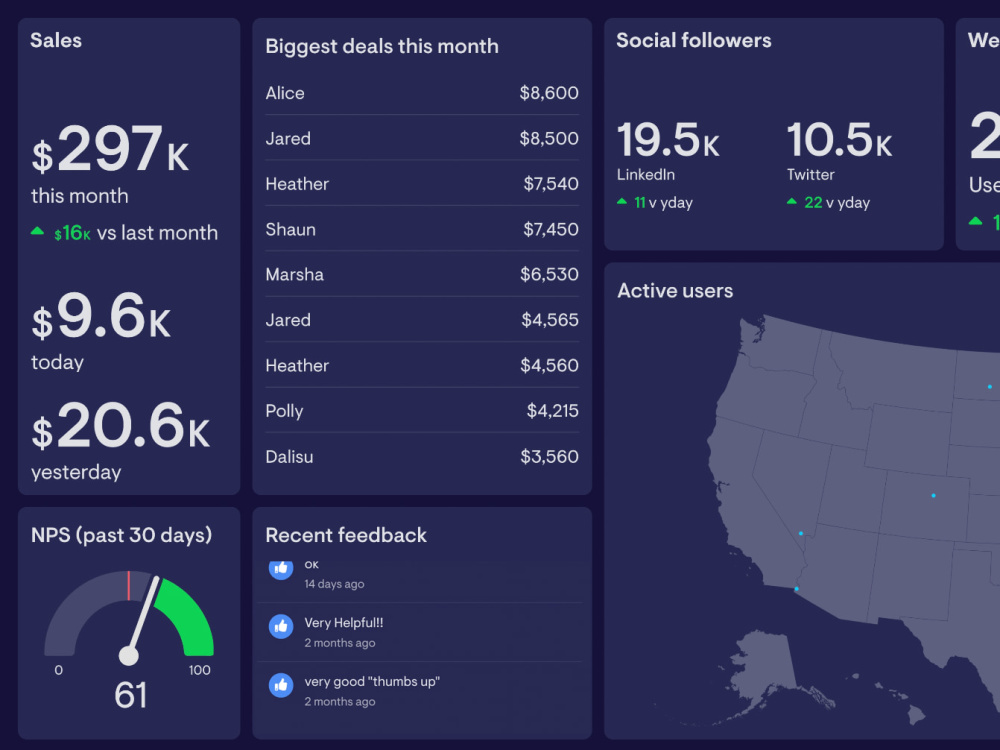Screen dimensions: 1000x750
Task: Click 'very good "thumbs up"' feedback text
Action: click(372, 681)
